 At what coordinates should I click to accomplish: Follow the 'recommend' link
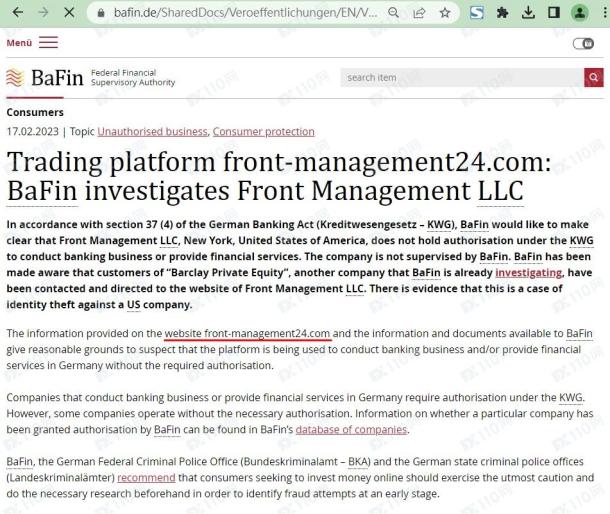coord(146,477)
